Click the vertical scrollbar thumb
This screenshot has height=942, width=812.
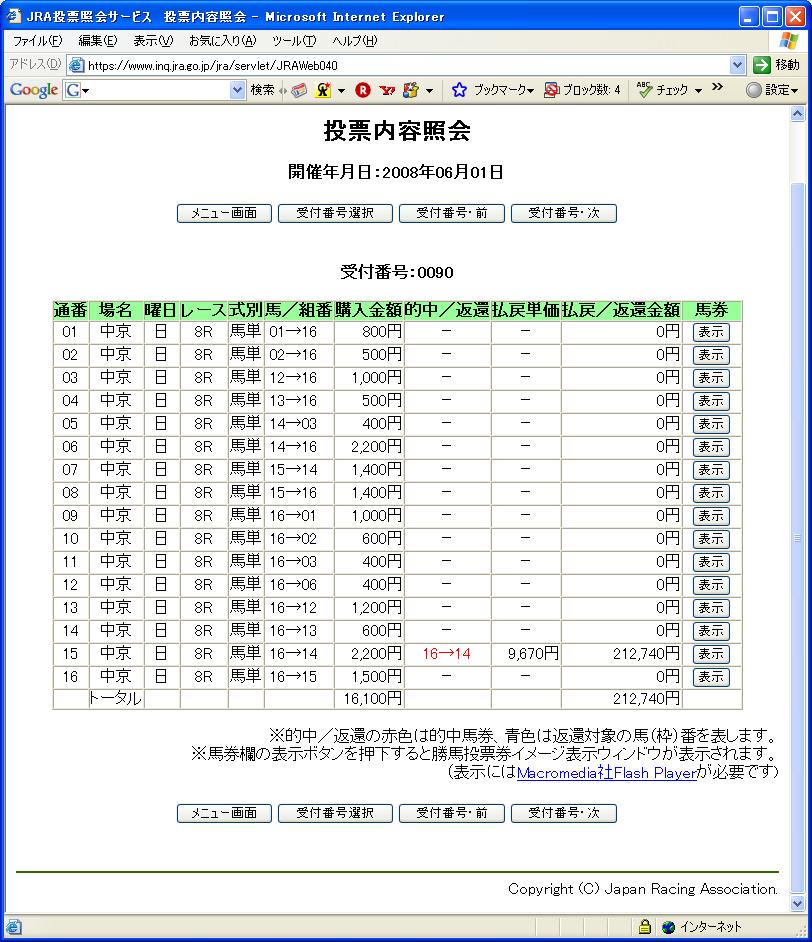798,538
